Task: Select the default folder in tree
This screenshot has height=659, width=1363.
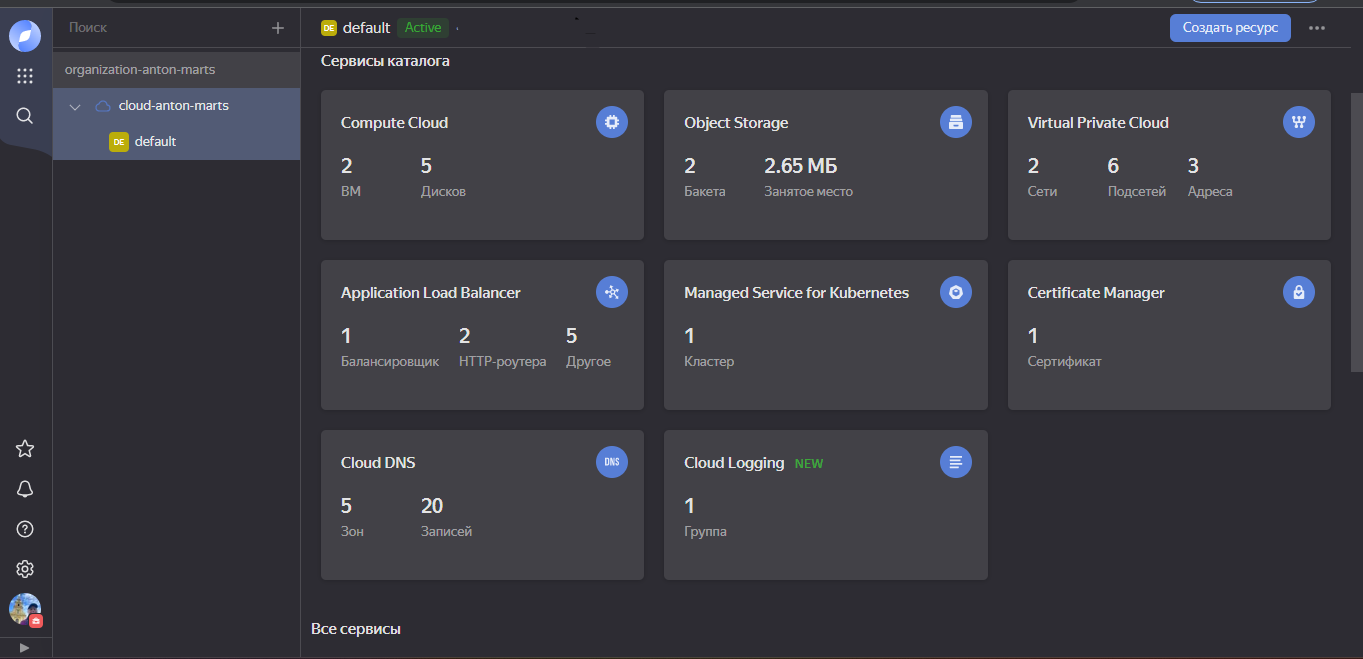Action: pos(155,141)
